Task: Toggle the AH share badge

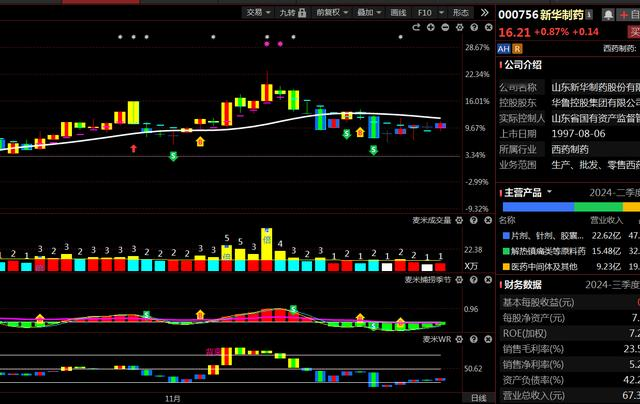Action: (x=503, y=48)
